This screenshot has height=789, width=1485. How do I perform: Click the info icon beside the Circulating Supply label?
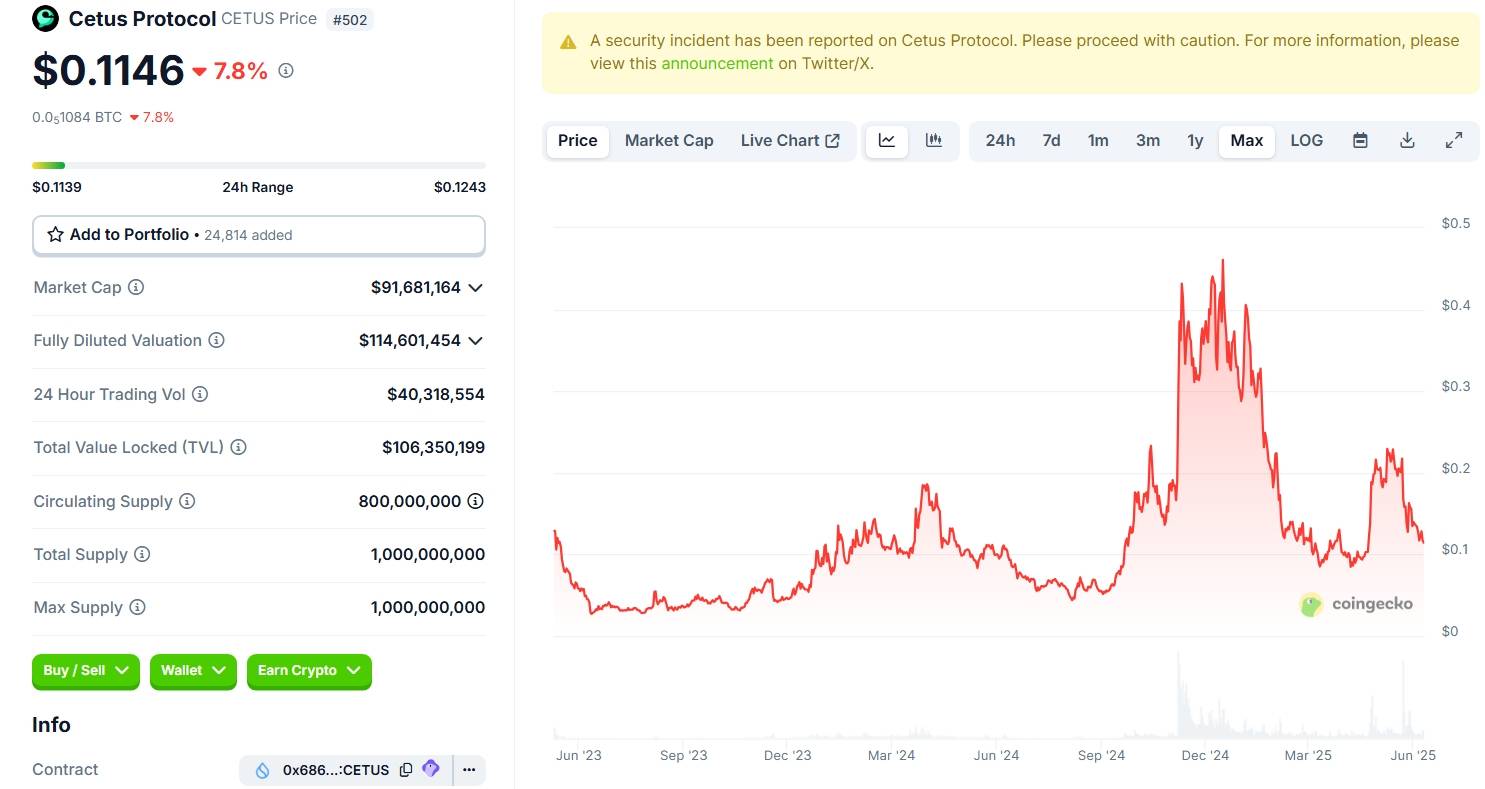[187, 501]
